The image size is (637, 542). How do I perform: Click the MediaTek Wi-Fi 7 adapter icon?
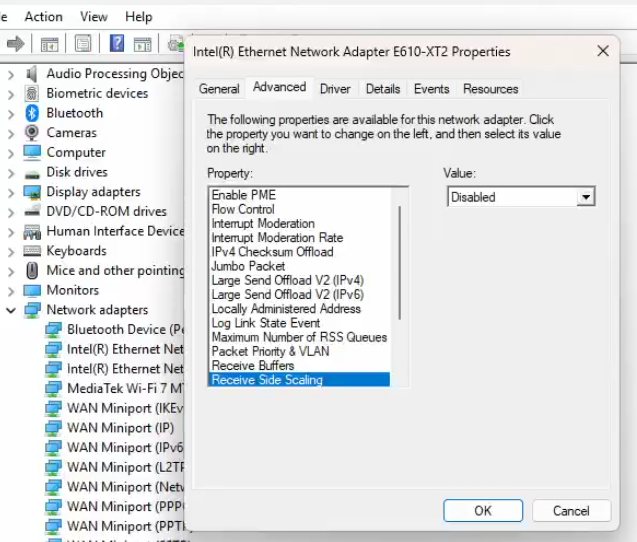(53, 388)
